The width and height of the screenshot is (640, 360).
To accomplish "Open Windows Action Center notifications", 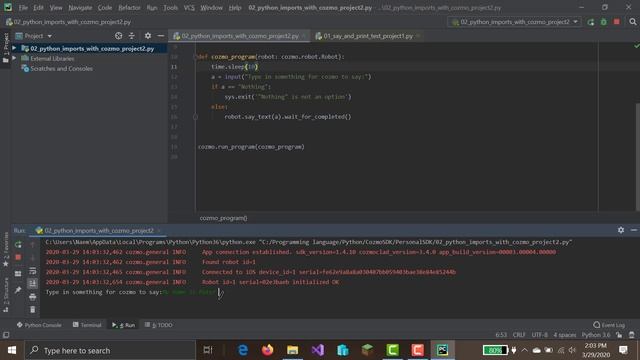I will click(x=623, y=350).
